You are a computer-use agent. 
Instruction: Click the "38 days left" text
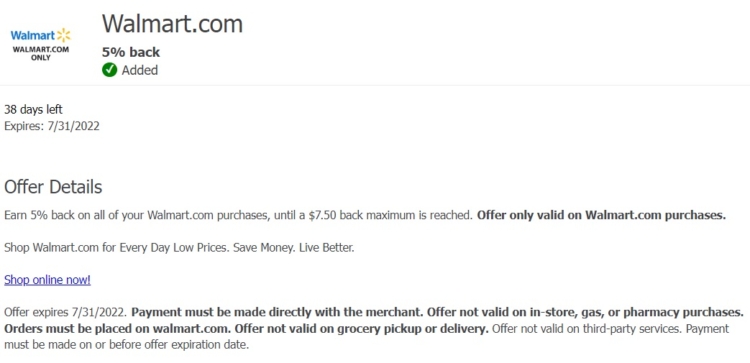pos(33,110)
